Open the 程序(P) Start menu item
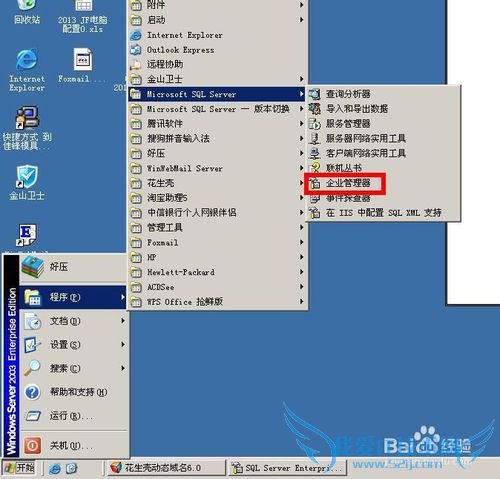This screenshot has width=500, height=479. point(73,297)
